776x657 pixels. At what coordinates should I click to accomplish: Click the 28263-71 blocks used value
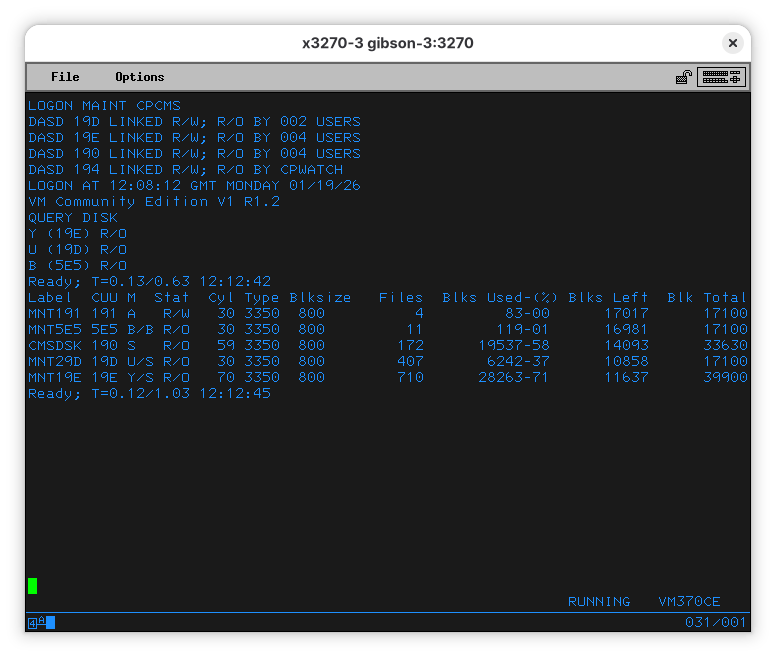(514, 377)
